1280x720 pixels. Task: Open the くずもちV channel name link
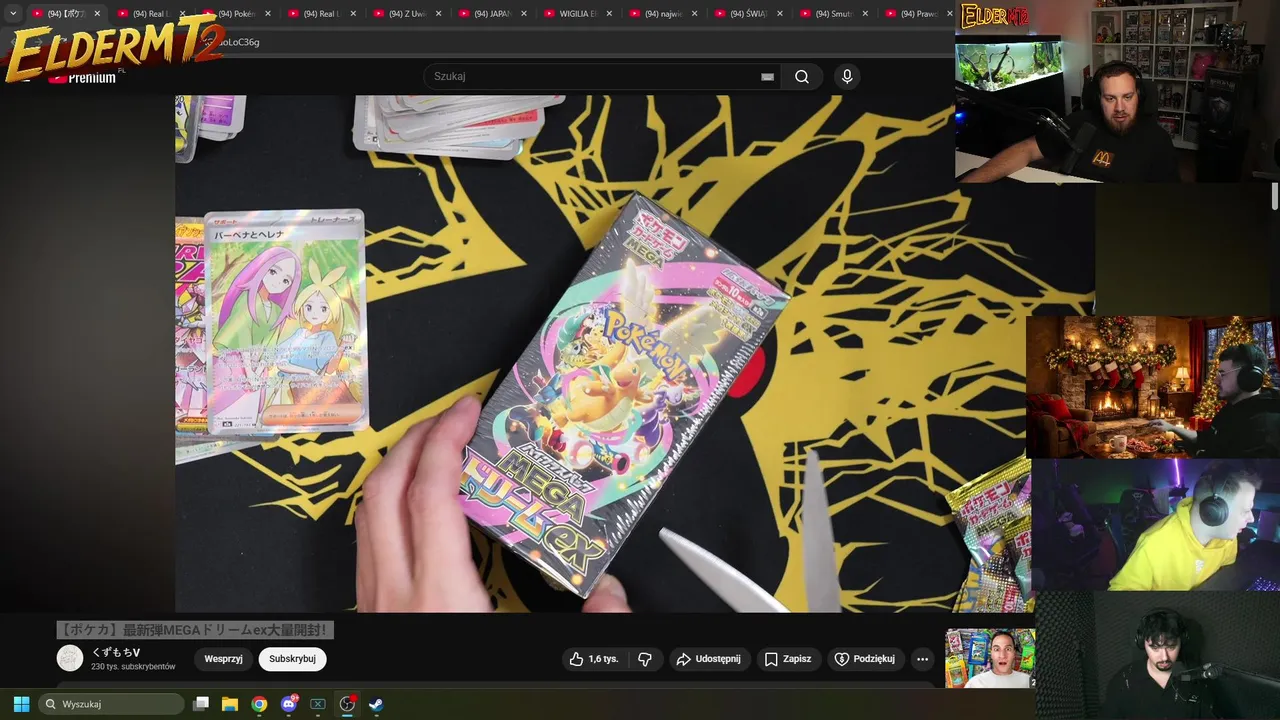[116, 653]
